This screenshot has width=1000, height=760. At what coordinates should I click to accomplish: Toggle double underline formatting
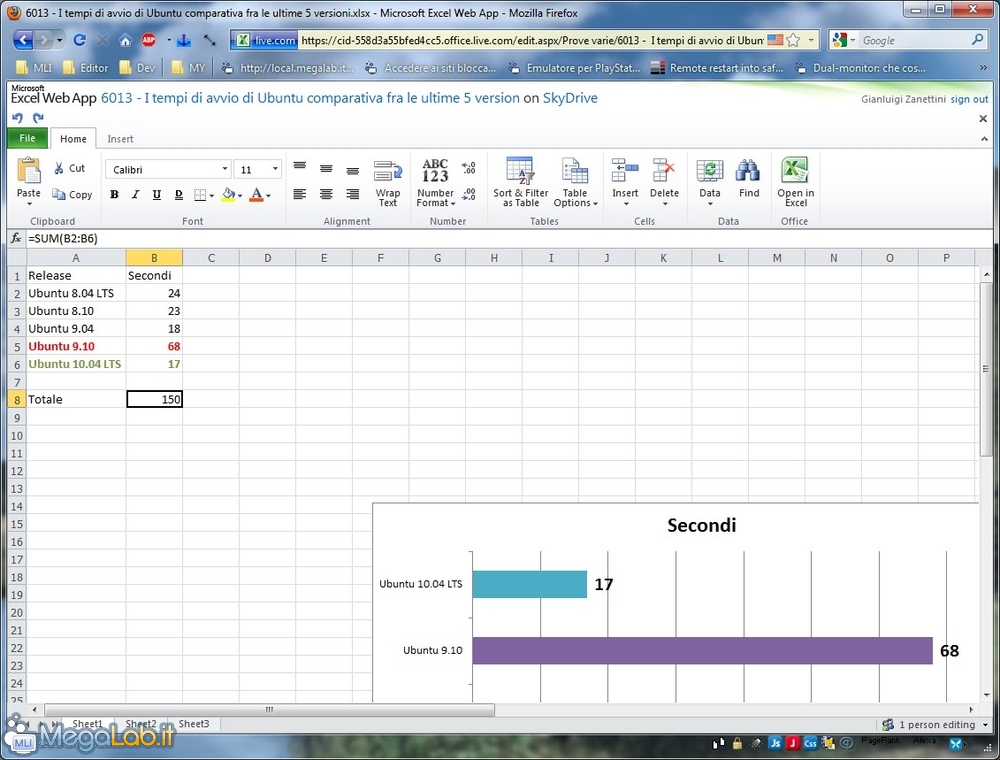pos(179,194)
